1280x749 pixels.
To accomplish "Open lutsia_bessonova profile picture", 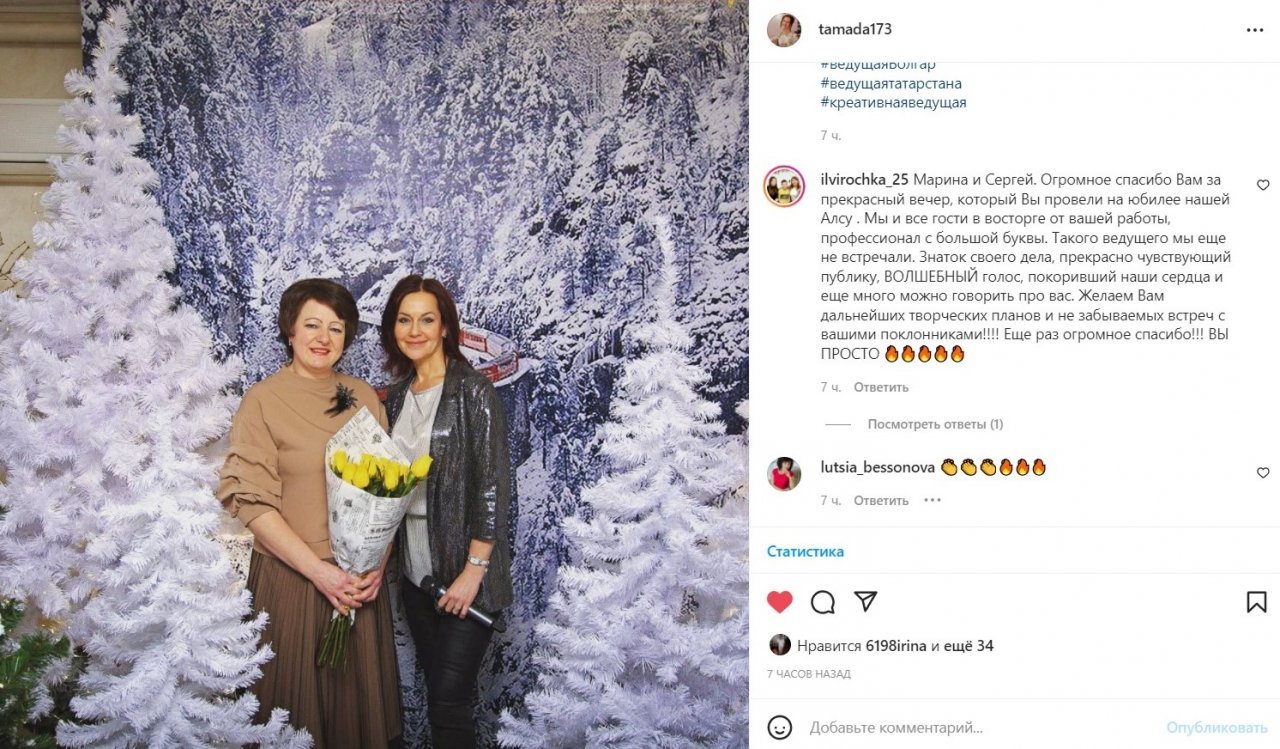I will click(784, 473).
